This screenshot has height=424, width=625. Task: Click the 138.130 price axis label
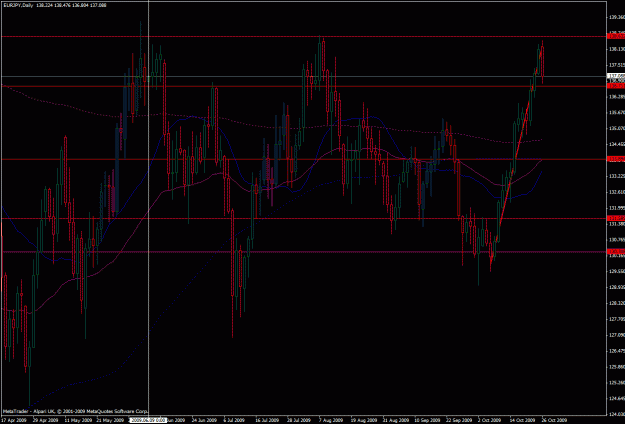pyautogui.click(x=617, y=49)
